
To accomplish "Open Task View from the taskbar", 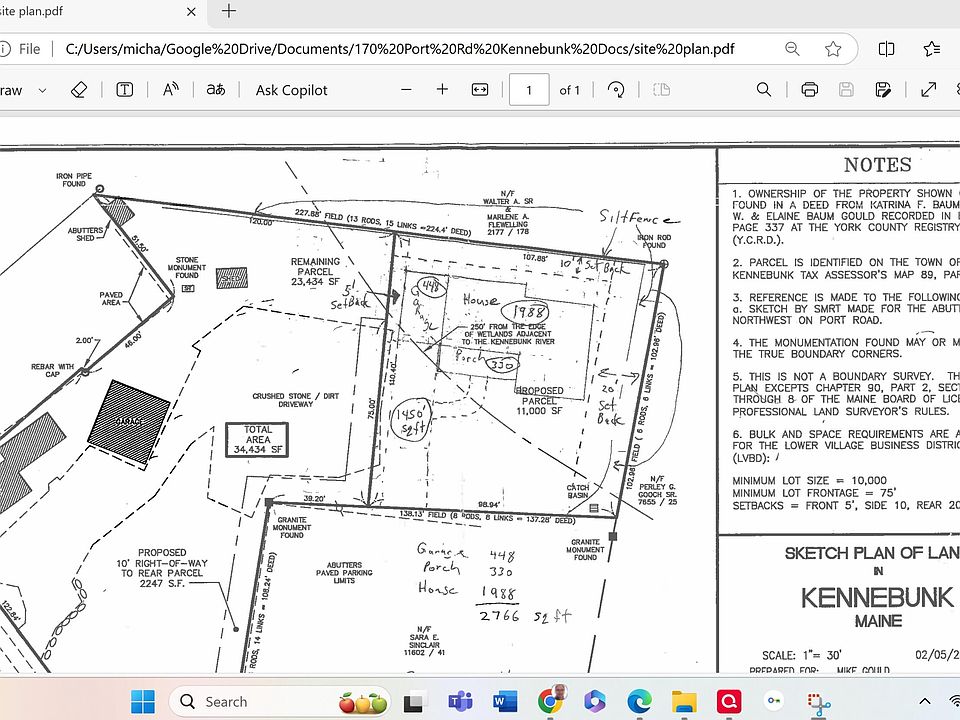I will (x=416, y=702).
